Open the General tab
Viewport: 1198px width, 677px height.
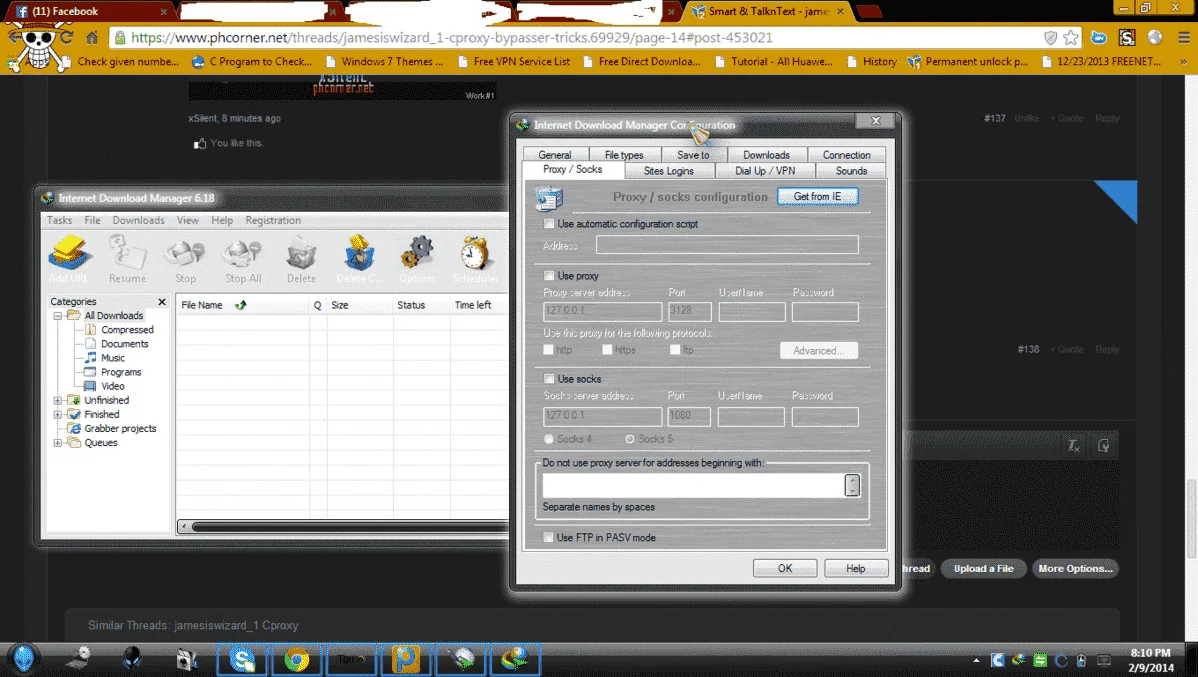(554, 154)
